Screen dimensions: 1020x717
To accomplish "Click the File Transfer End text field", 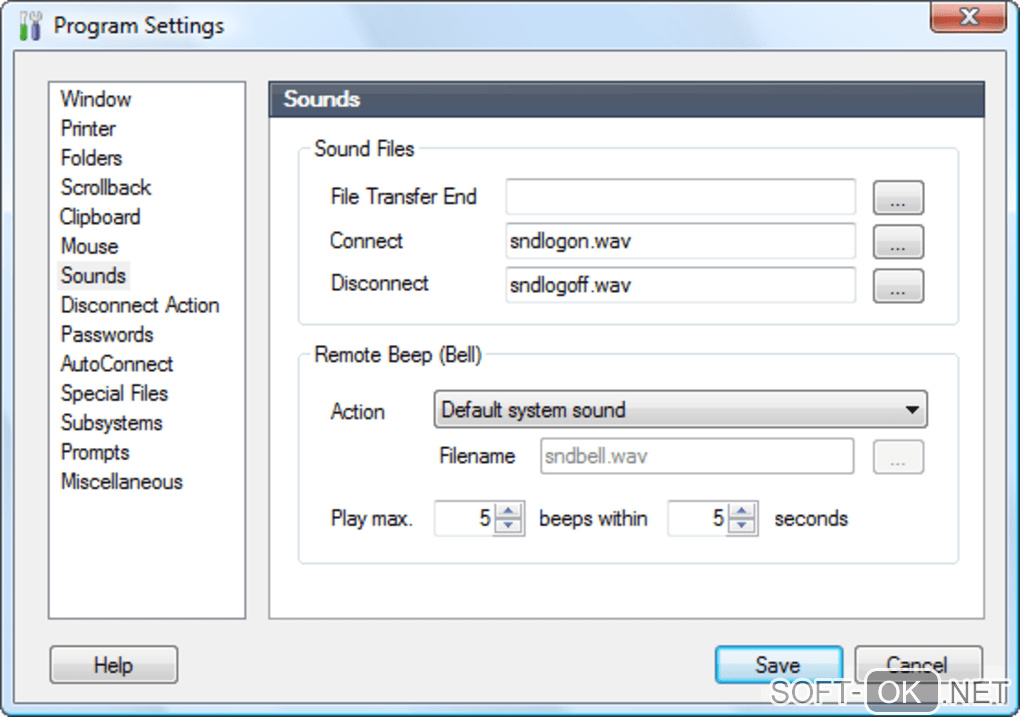I will 680,197.
